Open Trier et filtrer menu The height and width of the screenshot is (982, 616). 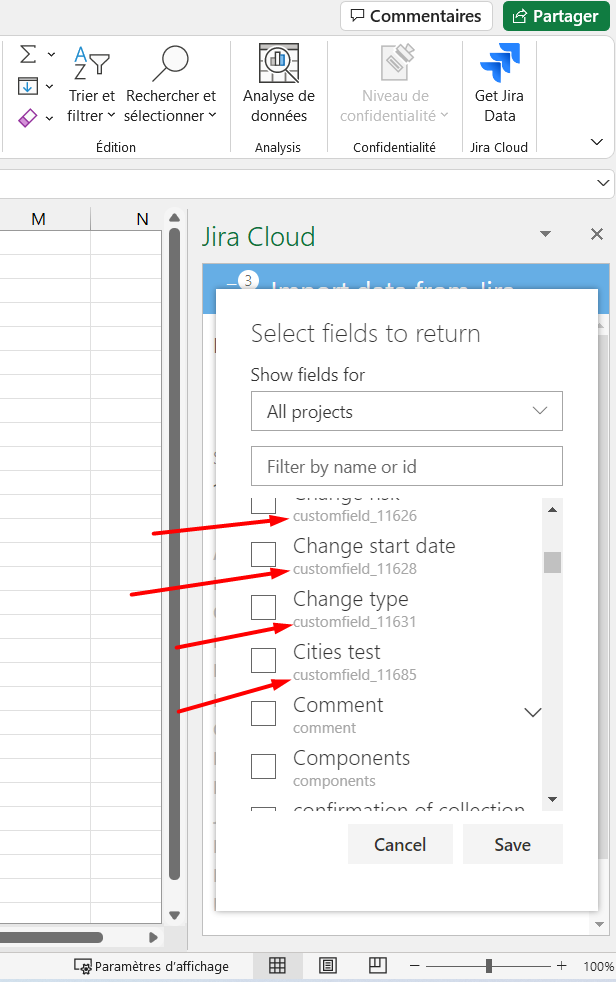pyautogui.click(x=91, y=84)
